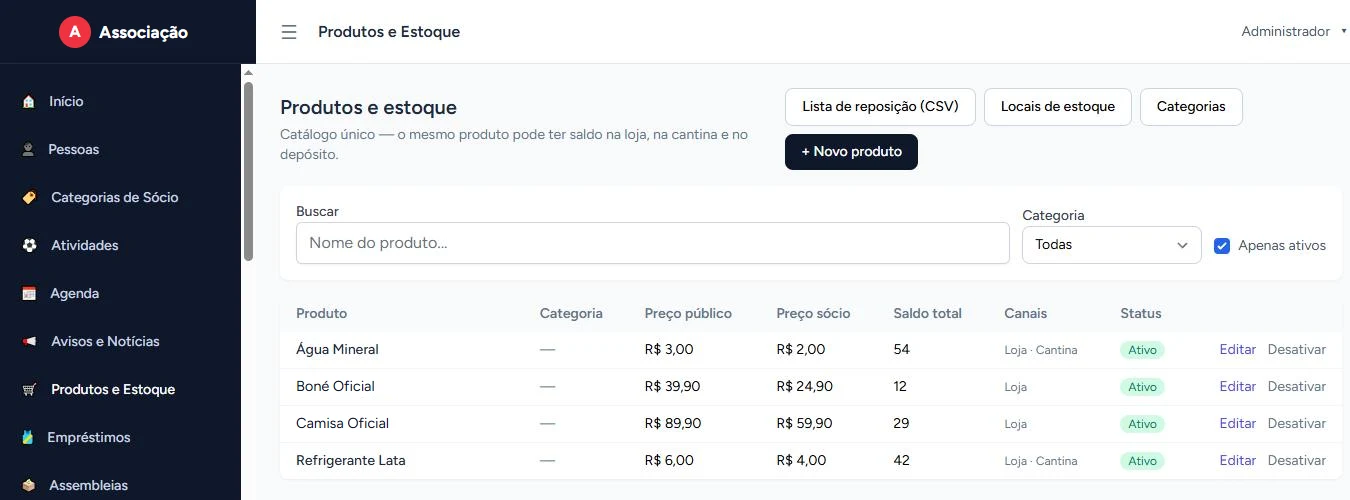Click the Boné Oficial product name
1350x500 pixels.
pyautogui.click(x=335, y=387)
